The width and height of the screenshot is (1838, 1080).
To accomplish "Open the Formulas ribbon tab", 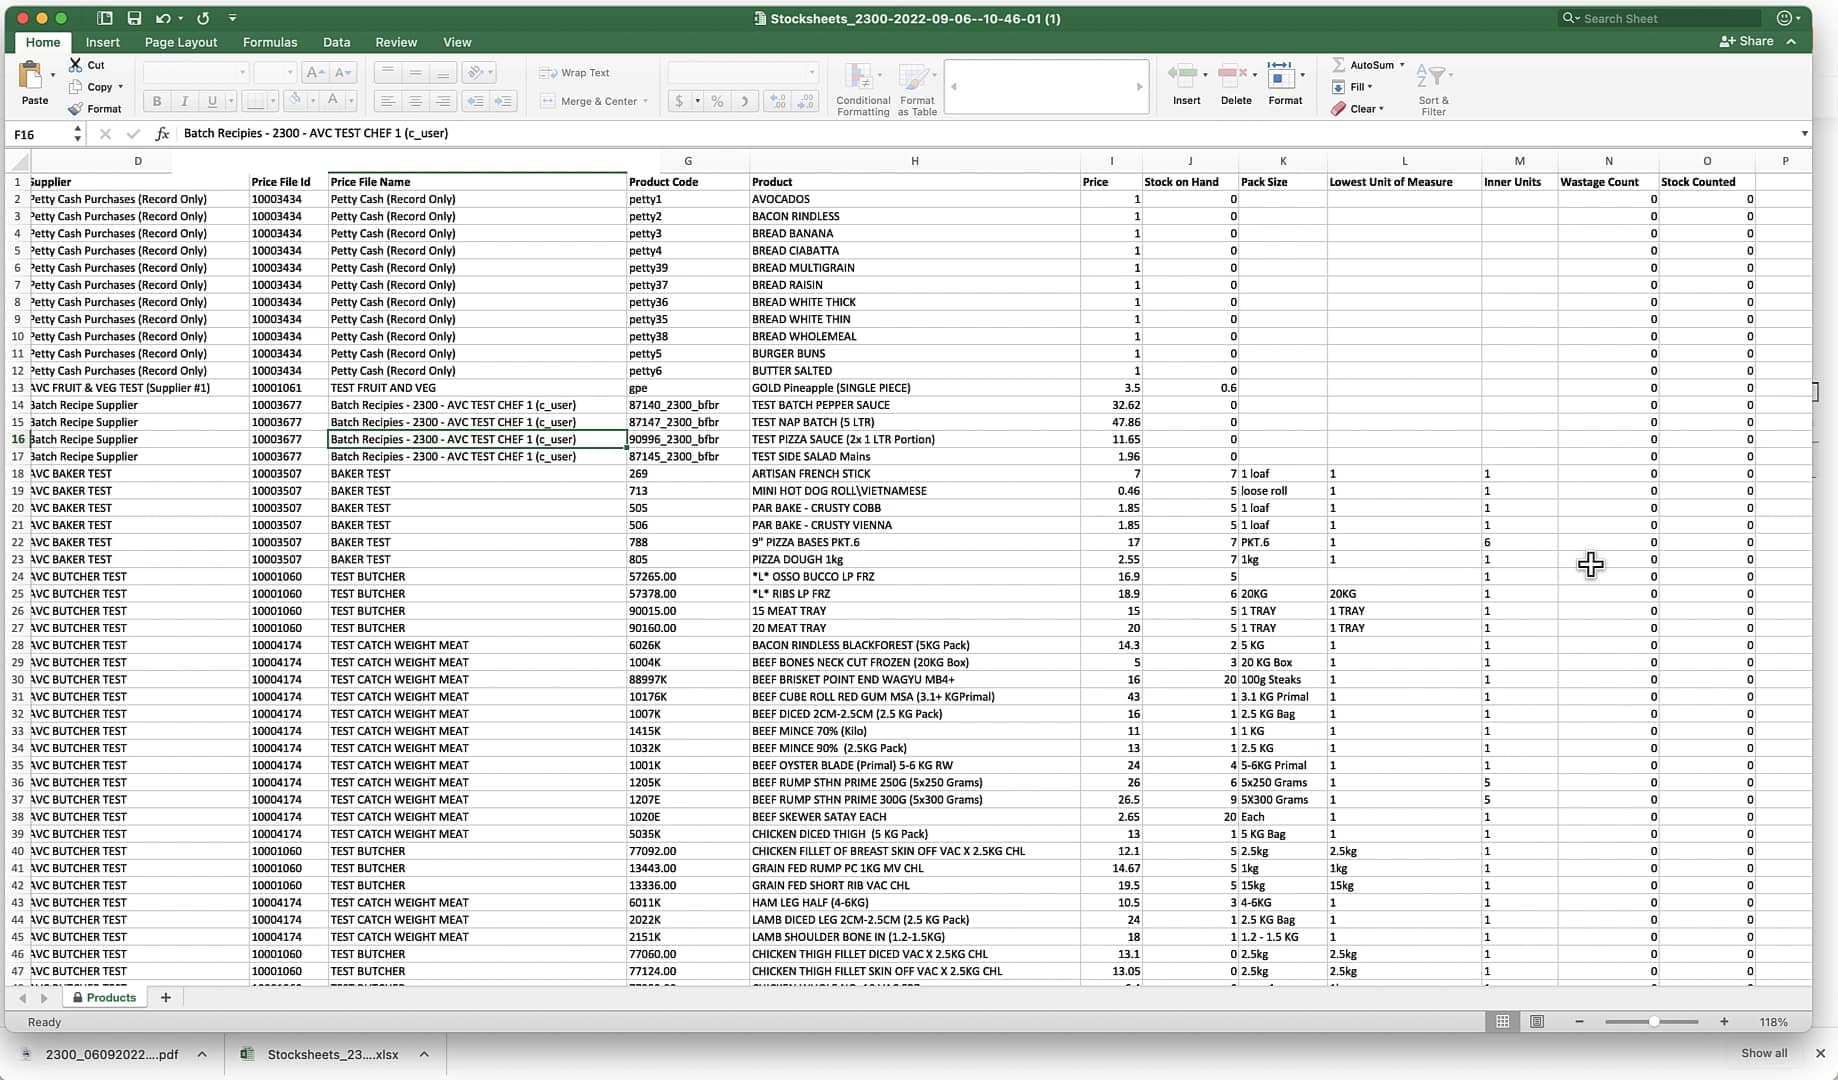I will pos(270,42).
